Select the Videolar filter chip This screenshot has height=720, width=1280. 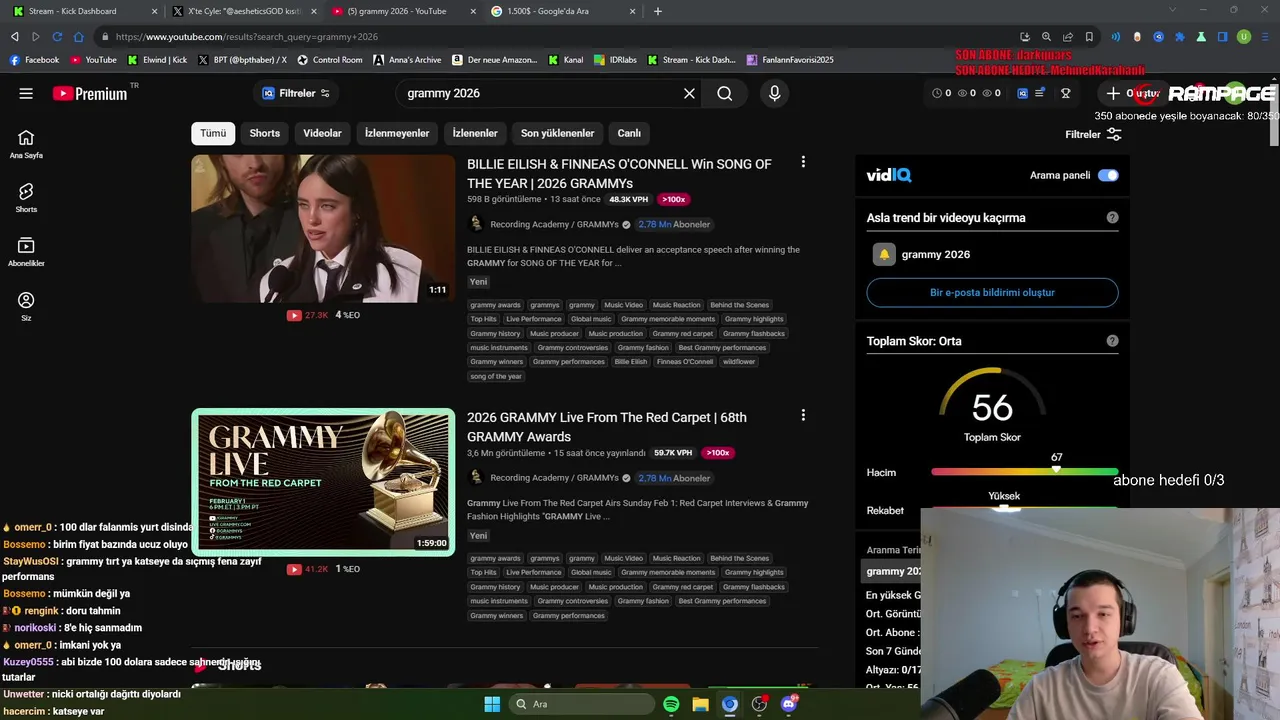click(x=322, y=133)
